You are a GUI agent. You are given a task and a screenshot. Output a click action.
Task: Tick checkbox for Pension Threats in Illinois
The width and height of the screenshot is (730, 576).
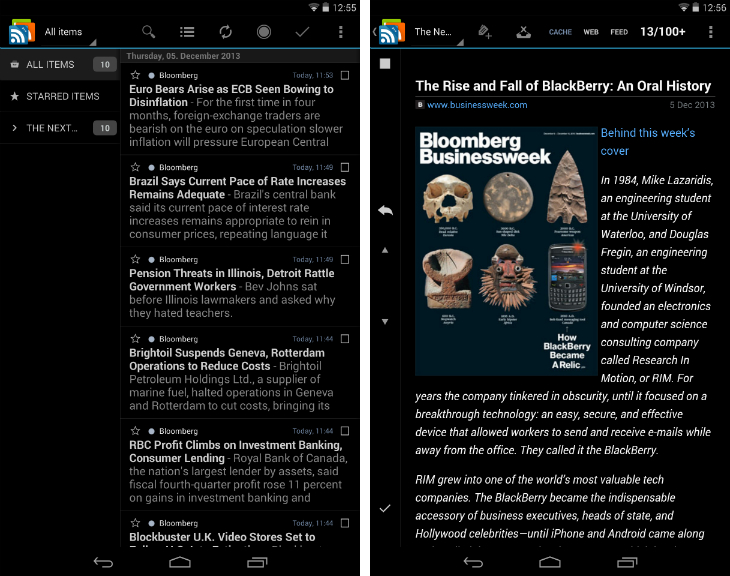(345, 259)
